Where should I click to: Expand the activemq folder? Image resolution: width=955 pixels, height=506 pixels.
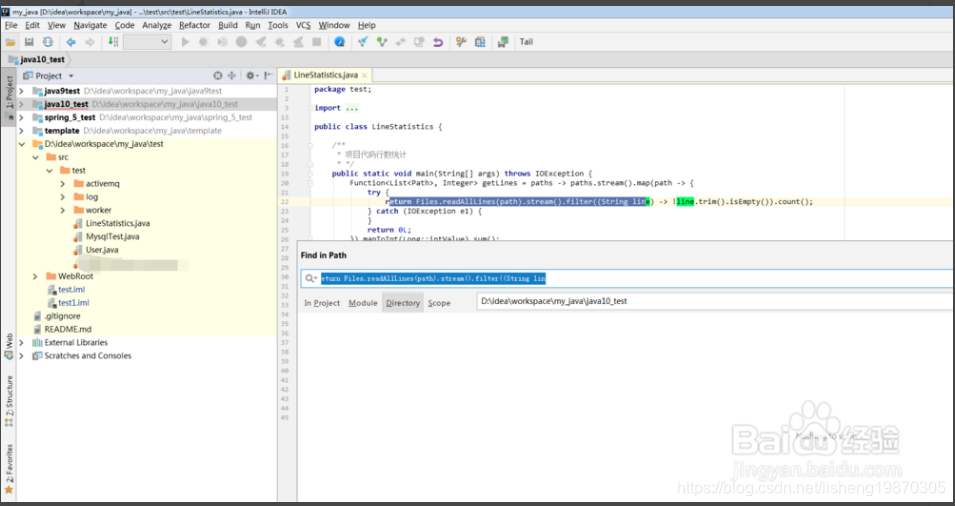pos(62,184)
